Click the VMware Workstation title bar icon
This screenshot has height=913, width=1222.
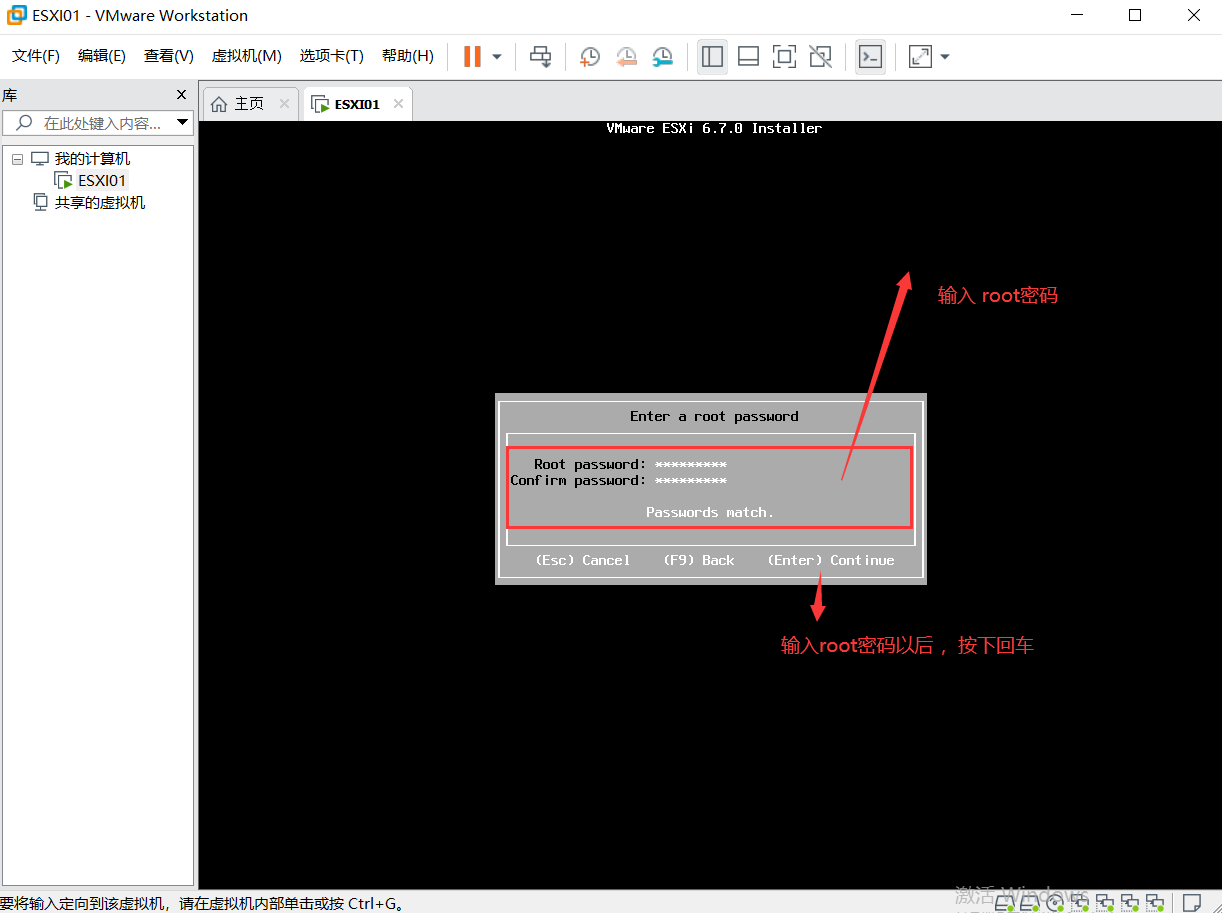tap(16, 15)
